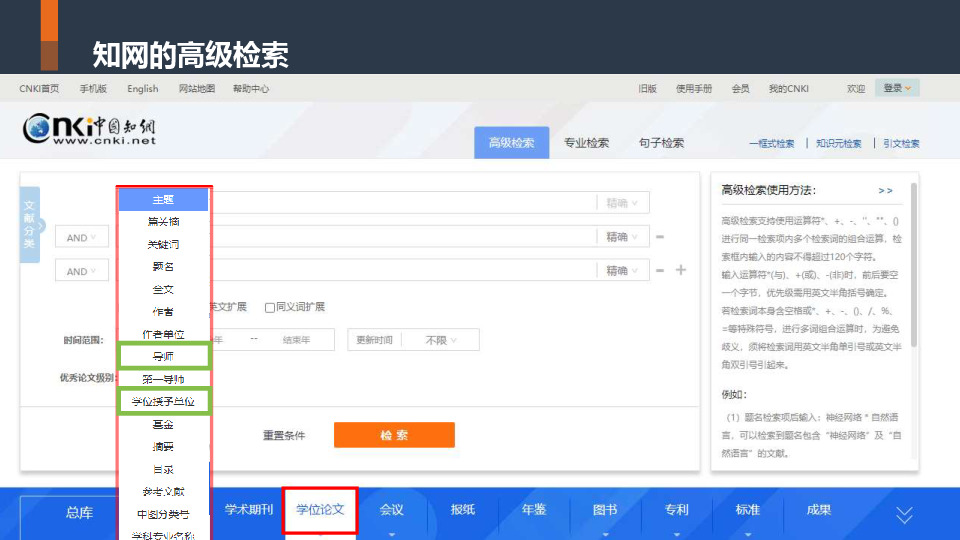Check the 同义词扩展 checkbox
960x540 pixels.
(x=269, y=307)
